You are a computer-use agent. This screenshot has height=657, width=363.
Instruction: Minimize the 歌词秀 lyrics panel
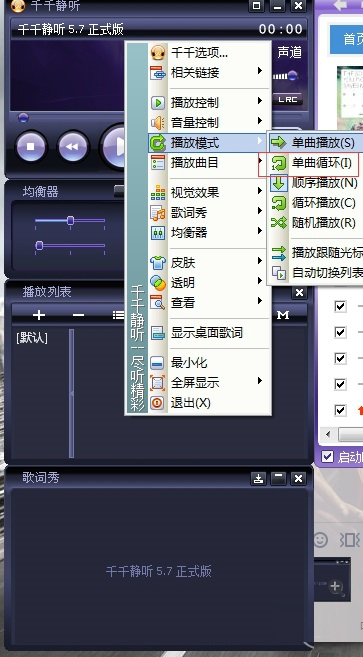coord(278,479)
